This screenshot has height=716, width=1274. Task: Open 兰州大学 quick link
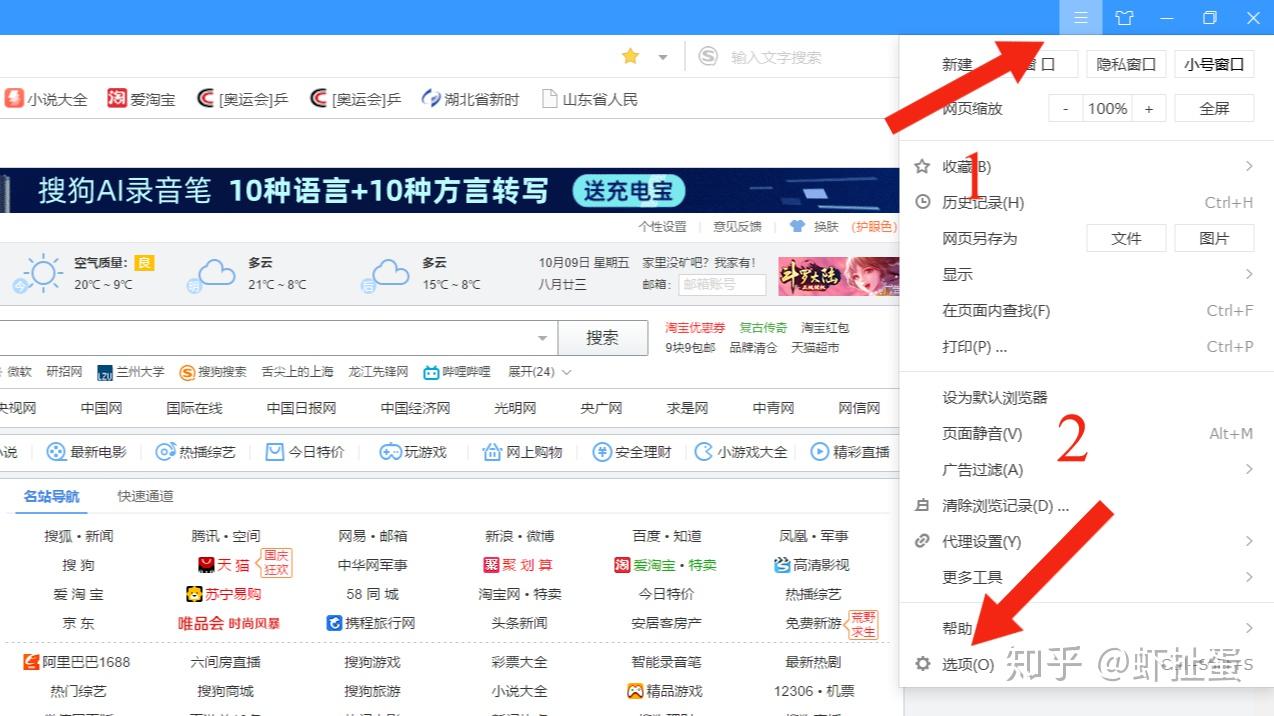tap(131, 372)
